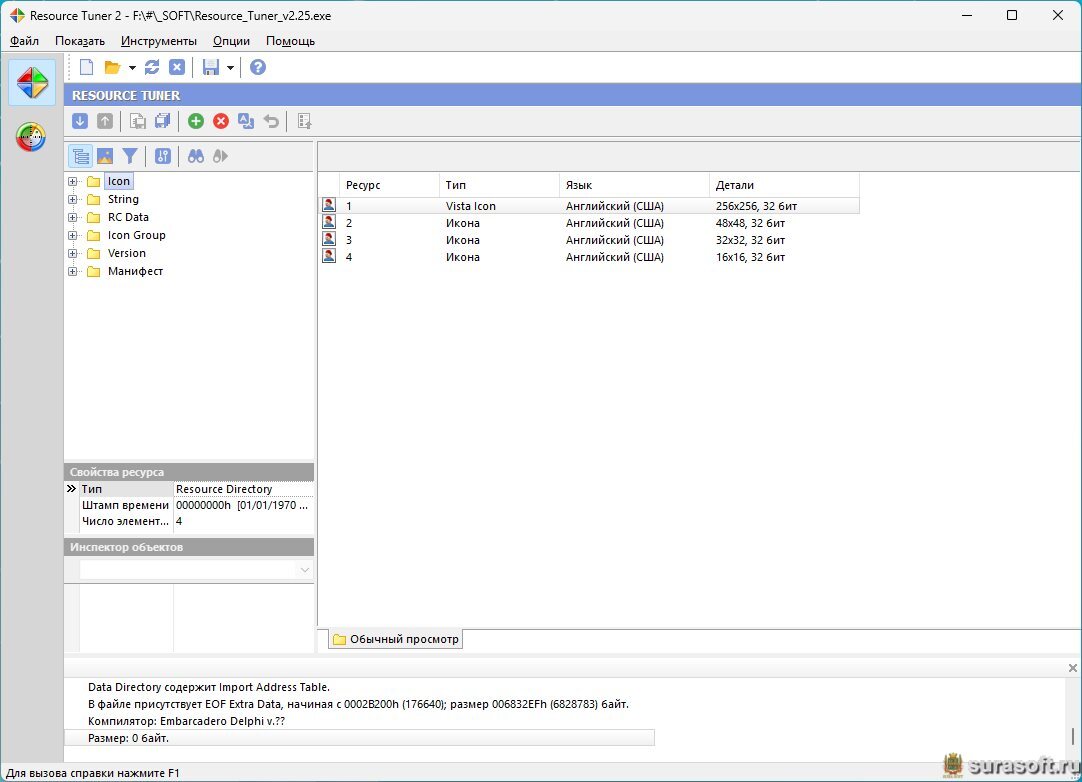Click the New file icon in the toolbar

click(x=86, y=67)
